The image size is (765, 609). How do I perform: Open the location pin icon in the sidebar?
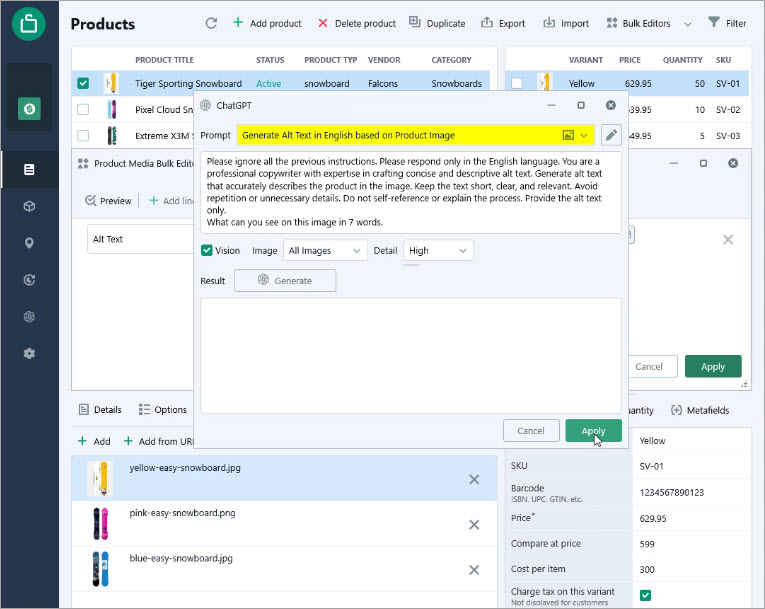tap(29, 243)
